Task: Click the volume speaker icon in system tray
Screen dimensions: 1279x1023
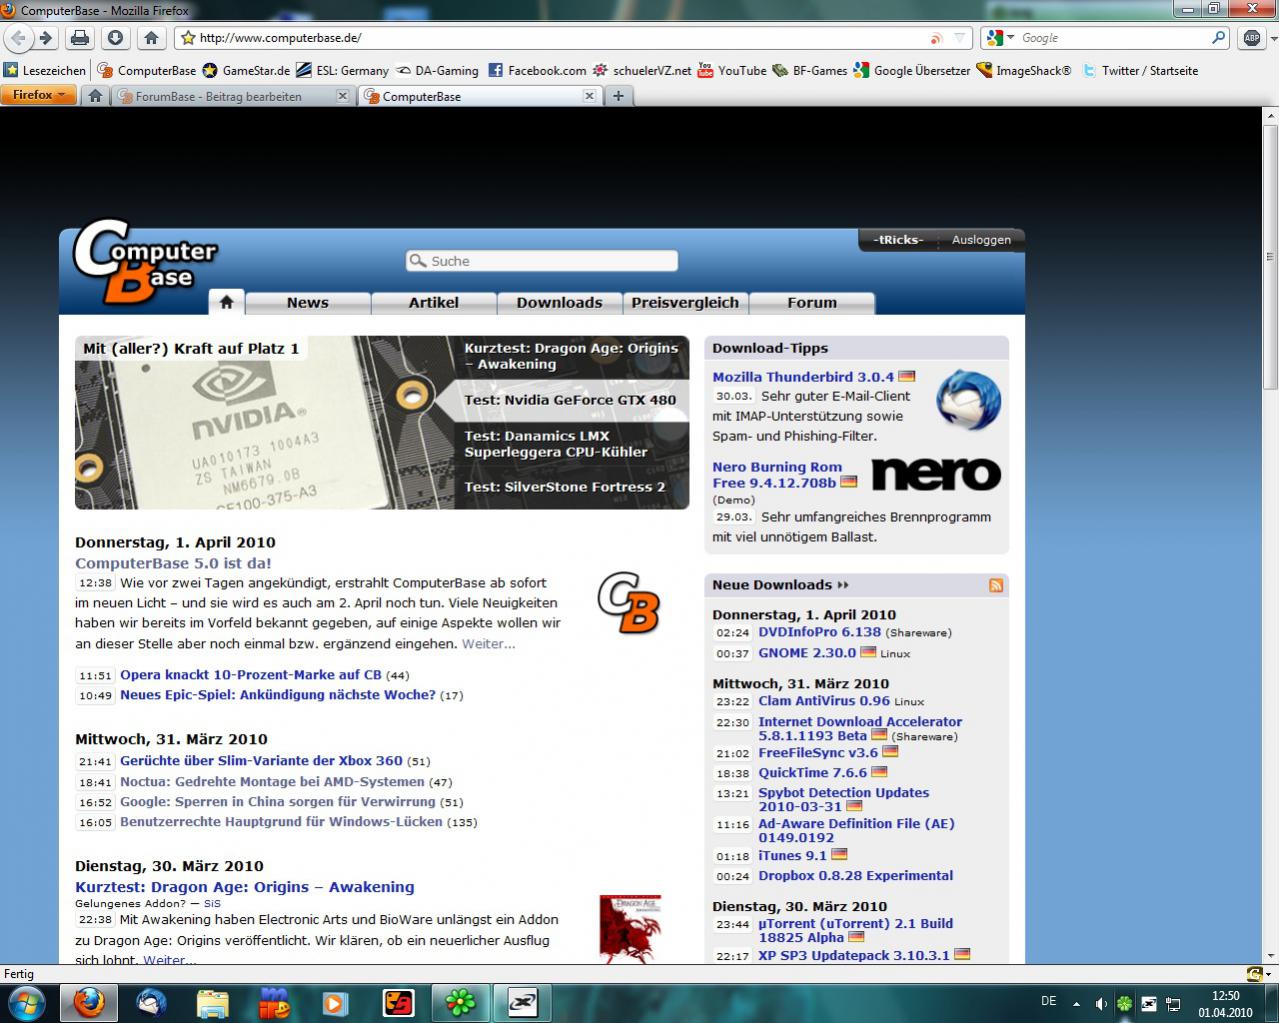Action: click(1100, 1003)
